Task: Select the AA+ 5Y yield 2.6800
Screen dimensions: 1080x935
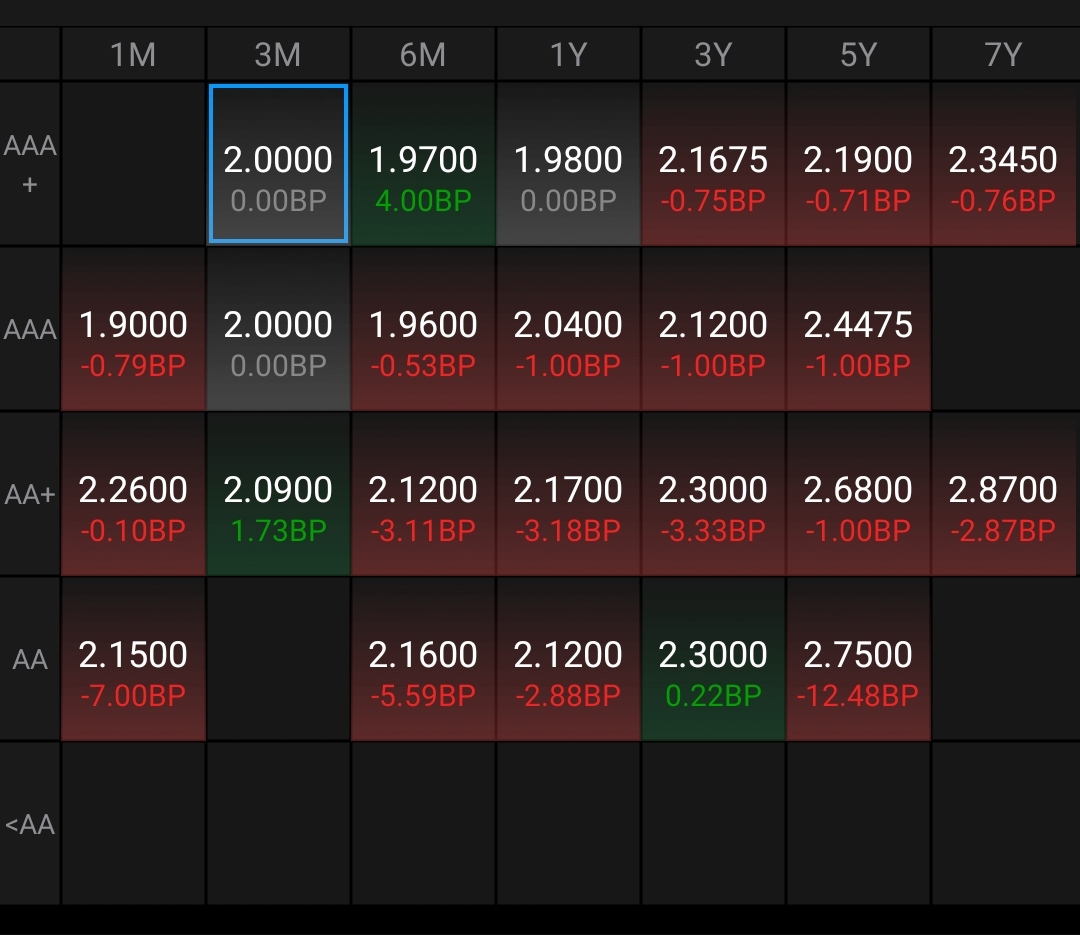Action: 858,494
